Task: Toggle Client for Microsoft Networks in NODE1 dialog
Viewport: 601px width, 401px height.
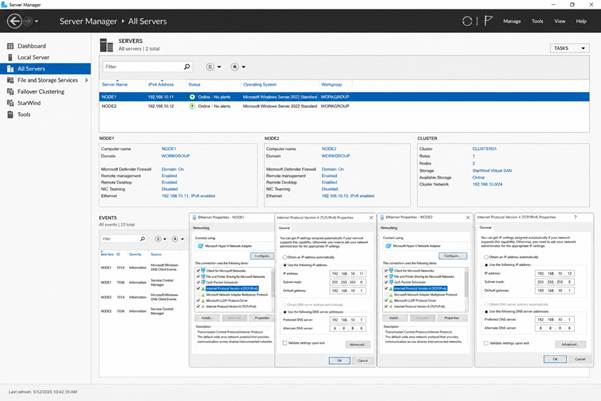Action: [198, 271]
